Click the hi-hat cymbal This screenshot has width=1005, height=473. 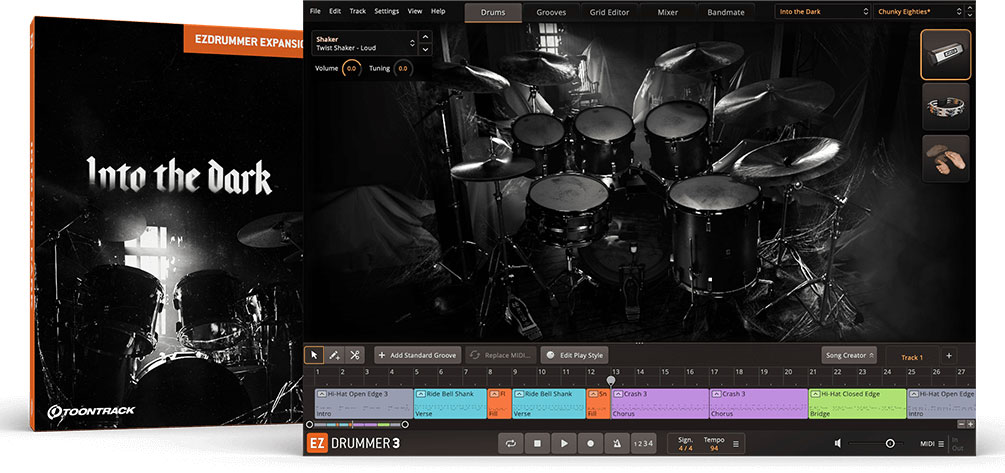(x=492, y=168)
